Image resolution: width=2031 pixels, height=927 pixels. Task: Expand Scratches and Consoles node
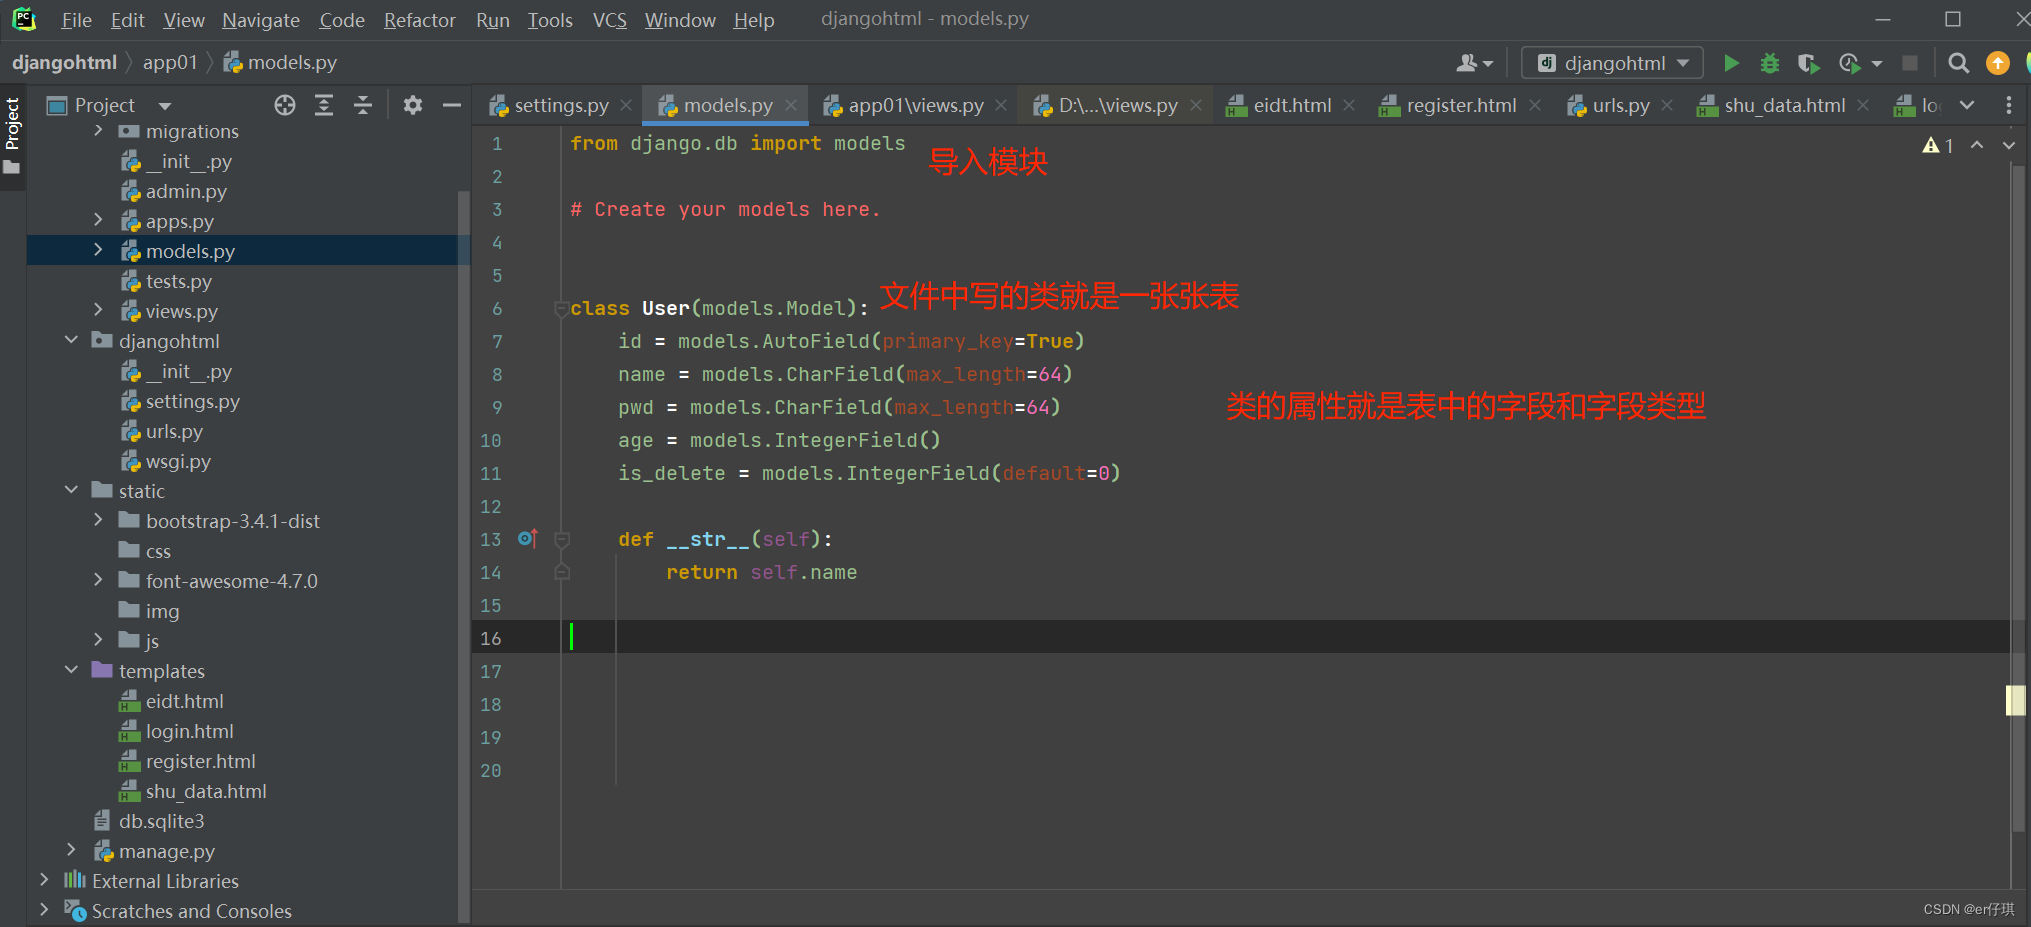pyautogui.click(x=44, y=911)
